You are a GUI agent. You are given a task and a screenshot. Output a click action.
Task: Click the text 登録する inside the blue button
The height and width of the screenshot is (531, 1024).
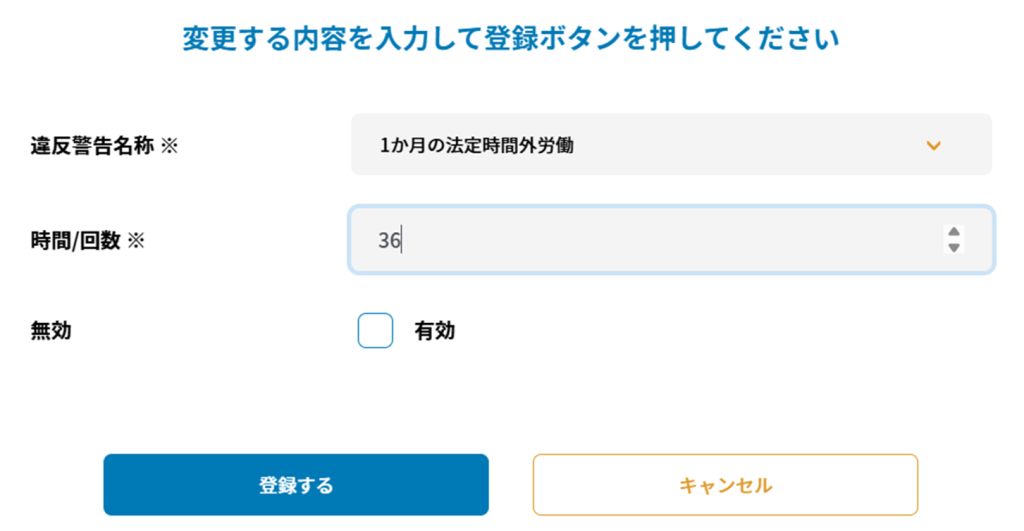296,486
